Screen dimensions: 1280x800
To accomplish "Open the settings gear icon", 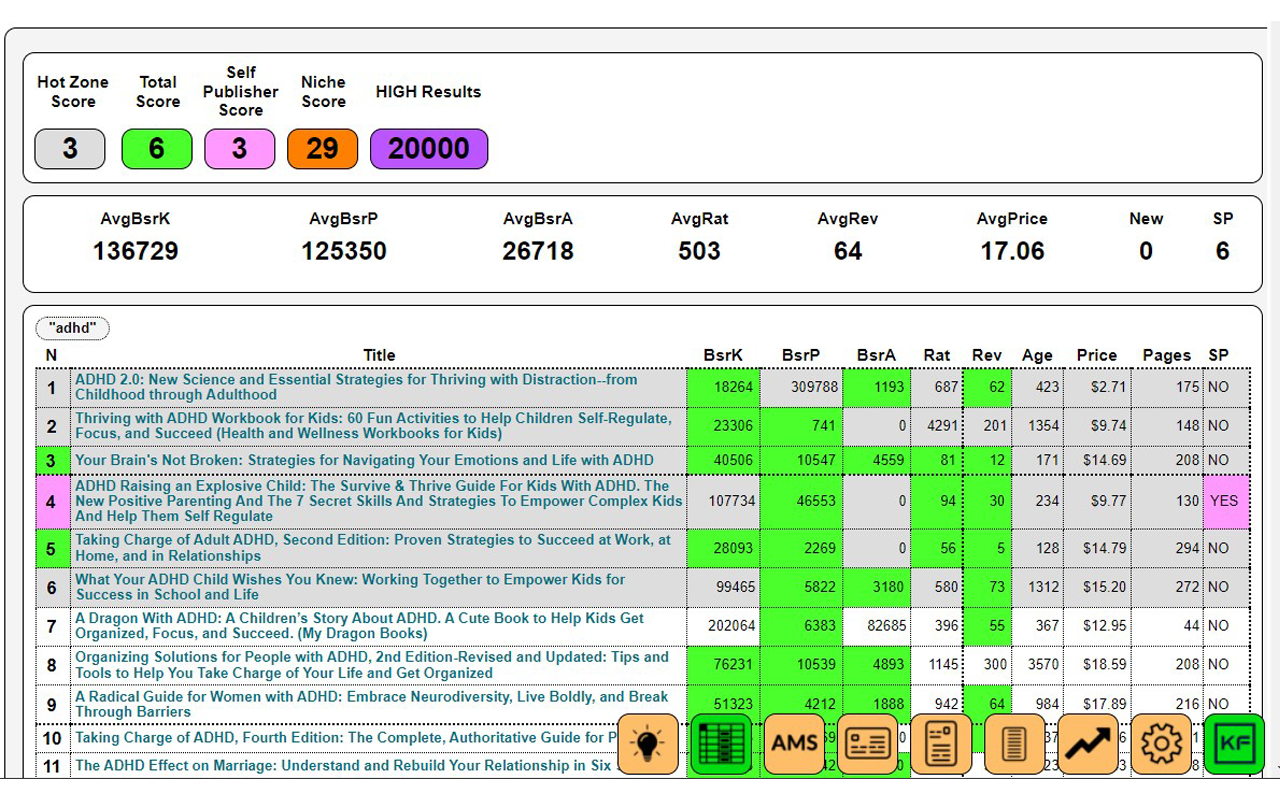I will pyautogui.click(x=1161, y=743).
